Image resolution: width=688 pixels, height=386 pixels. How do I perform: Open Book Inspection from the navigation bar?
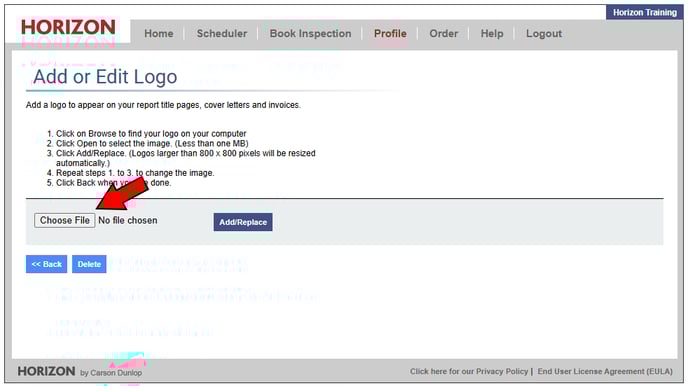(310, 34)
